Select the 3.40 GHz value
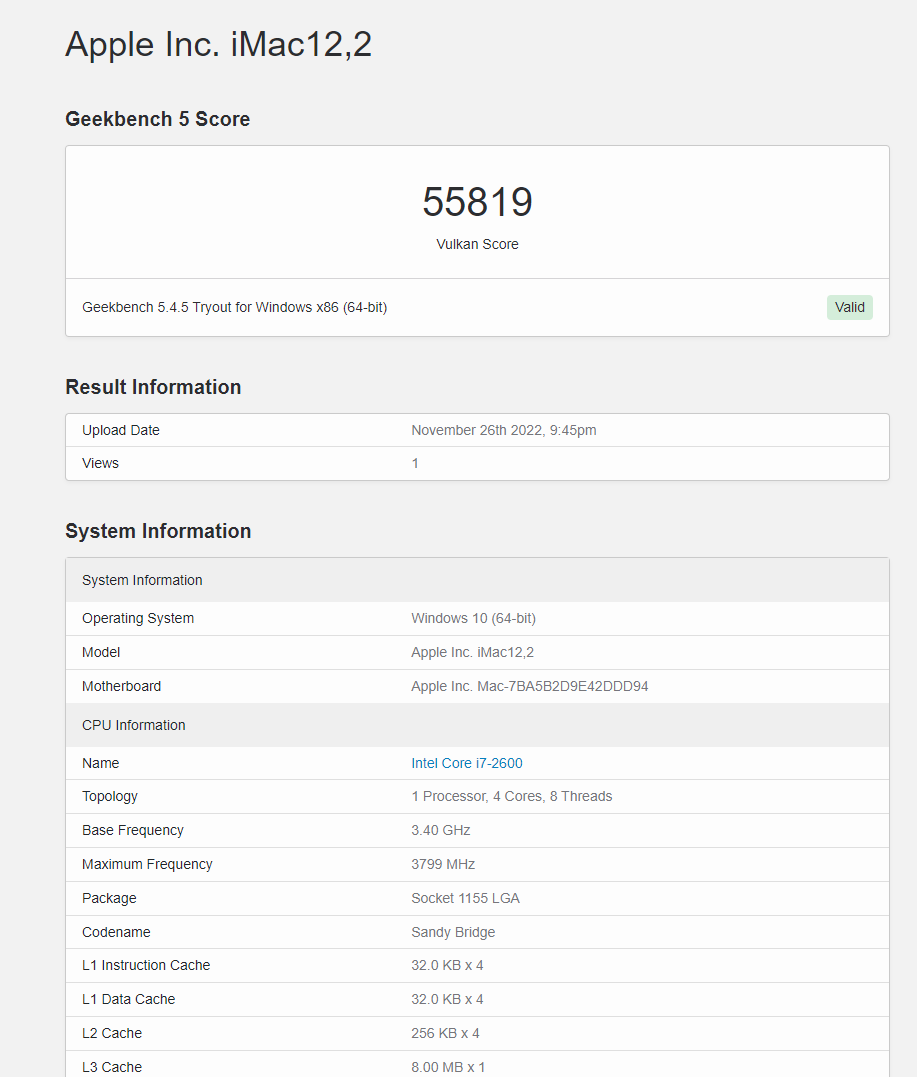This screenshot has width=917, height=1077. point(441,830)
